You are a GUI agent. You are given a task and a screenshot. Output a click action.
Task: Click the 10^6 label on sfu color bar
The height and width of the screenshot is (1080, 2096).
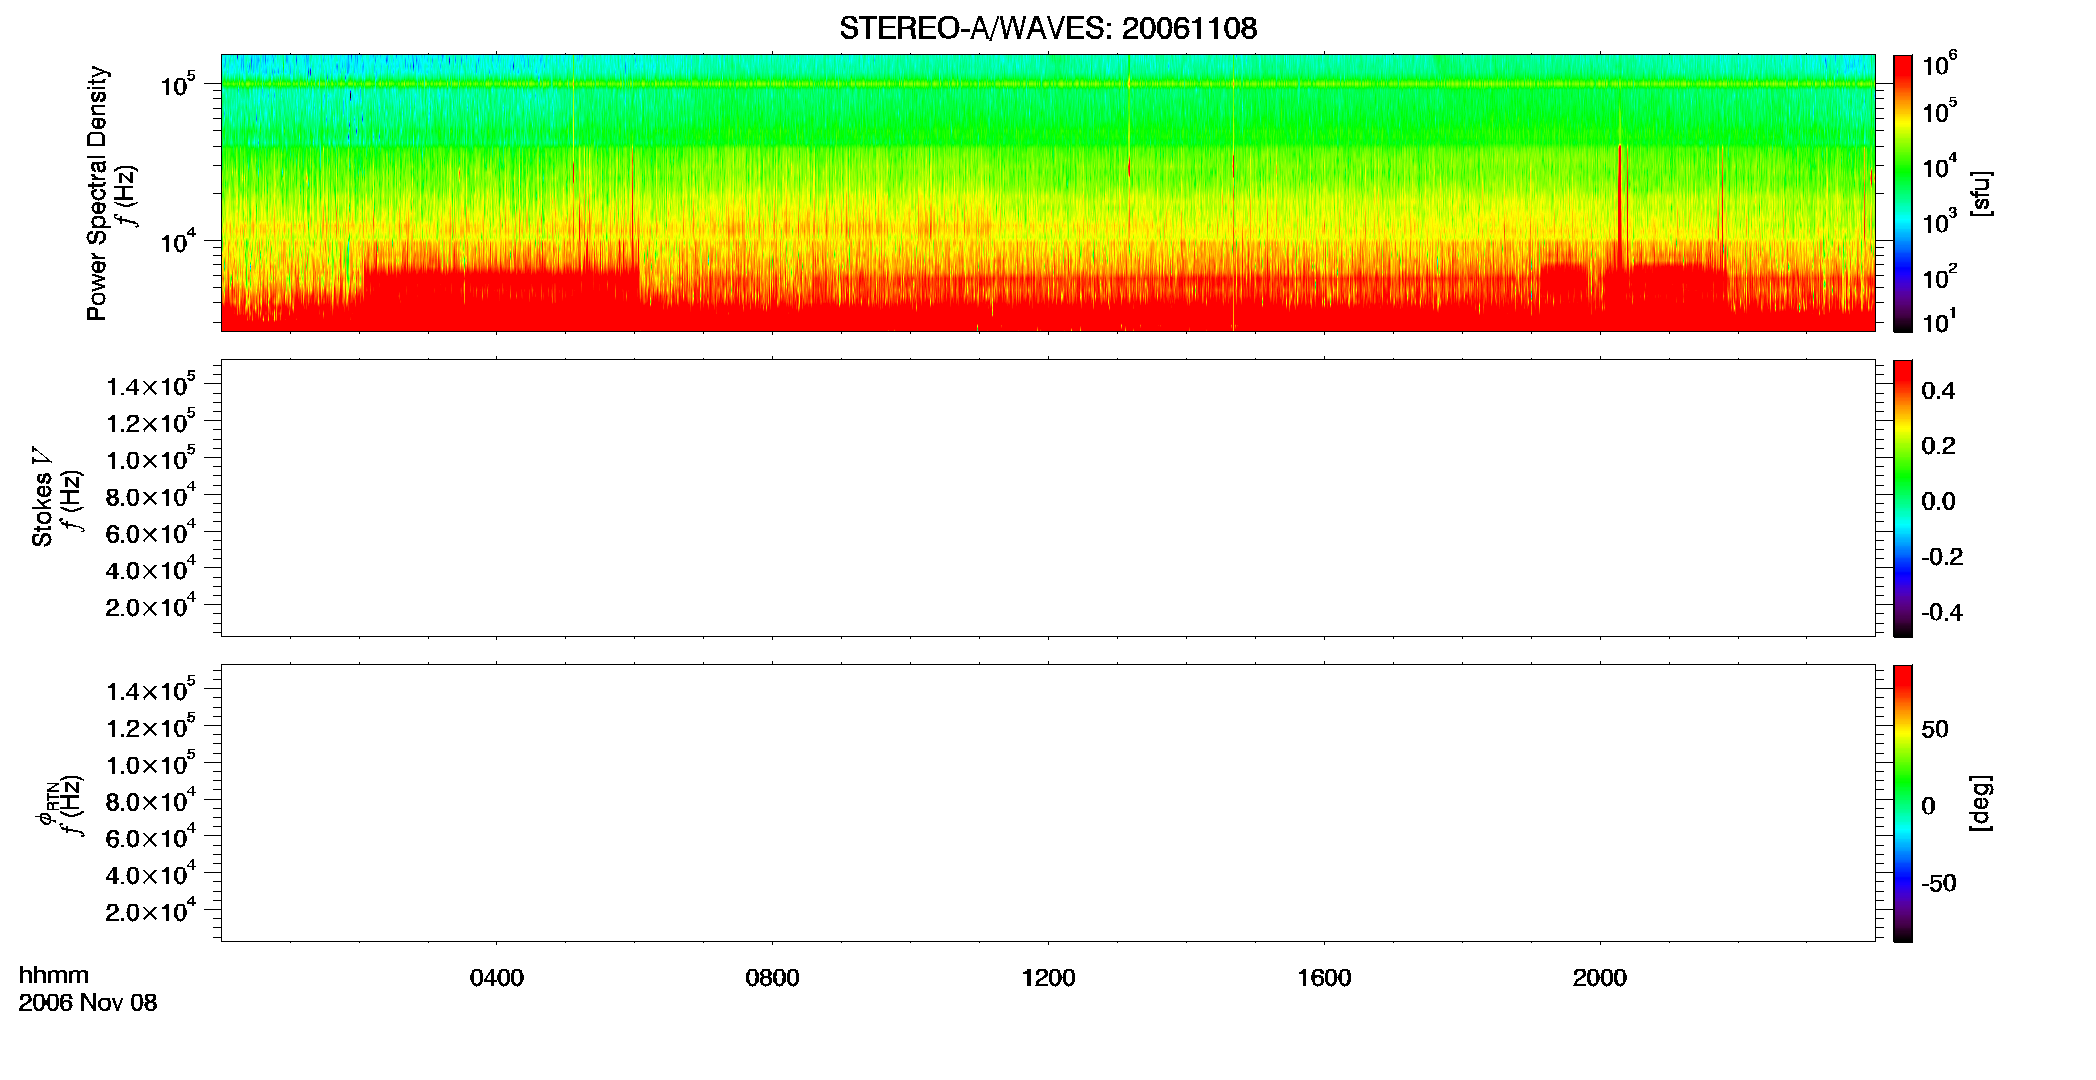[1939, 65]
